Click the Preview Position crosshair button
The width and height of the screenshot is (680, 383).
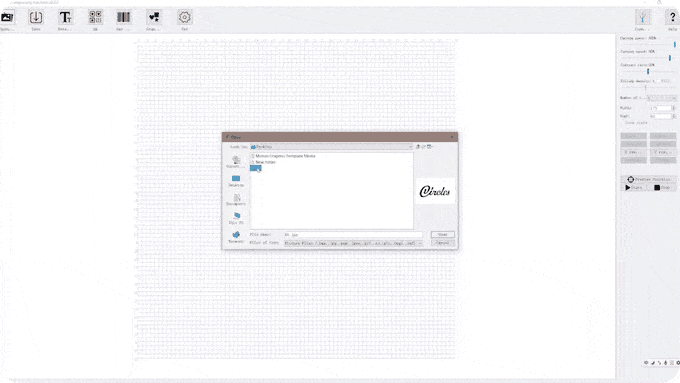tap(648, 179)
